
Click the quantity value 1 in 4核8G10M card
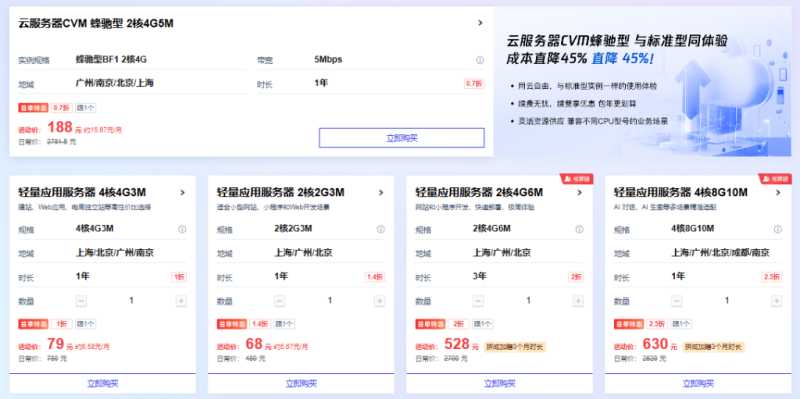[x=727, y=301]
